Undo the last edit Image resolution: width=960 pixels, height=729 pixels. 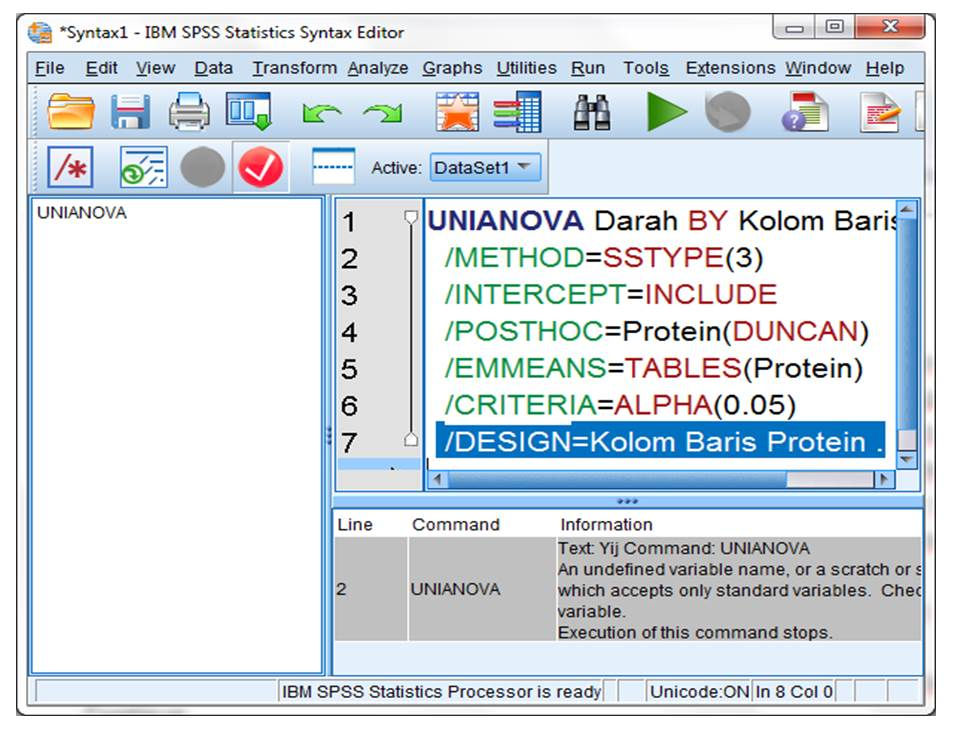321,113
